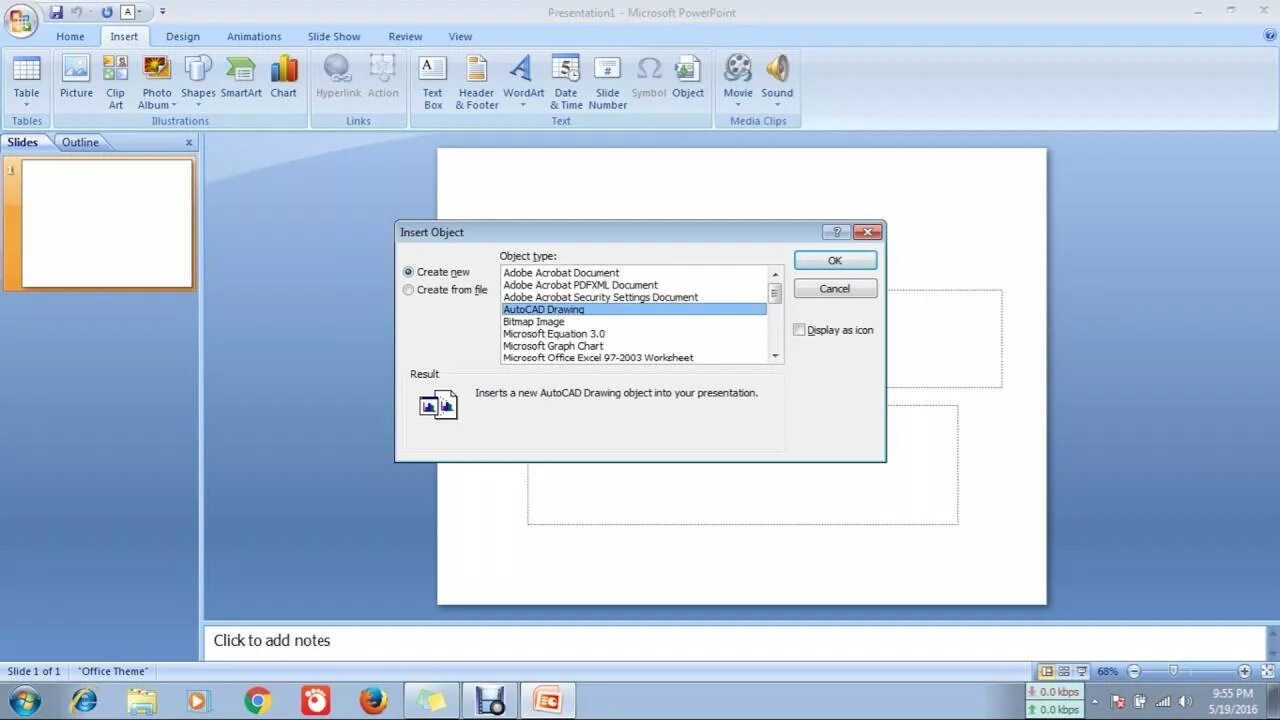Expand the Movie dropdown arrow
Image resolution: width=1280 pixels, height=720 pixels.
[x=738, y=105]
